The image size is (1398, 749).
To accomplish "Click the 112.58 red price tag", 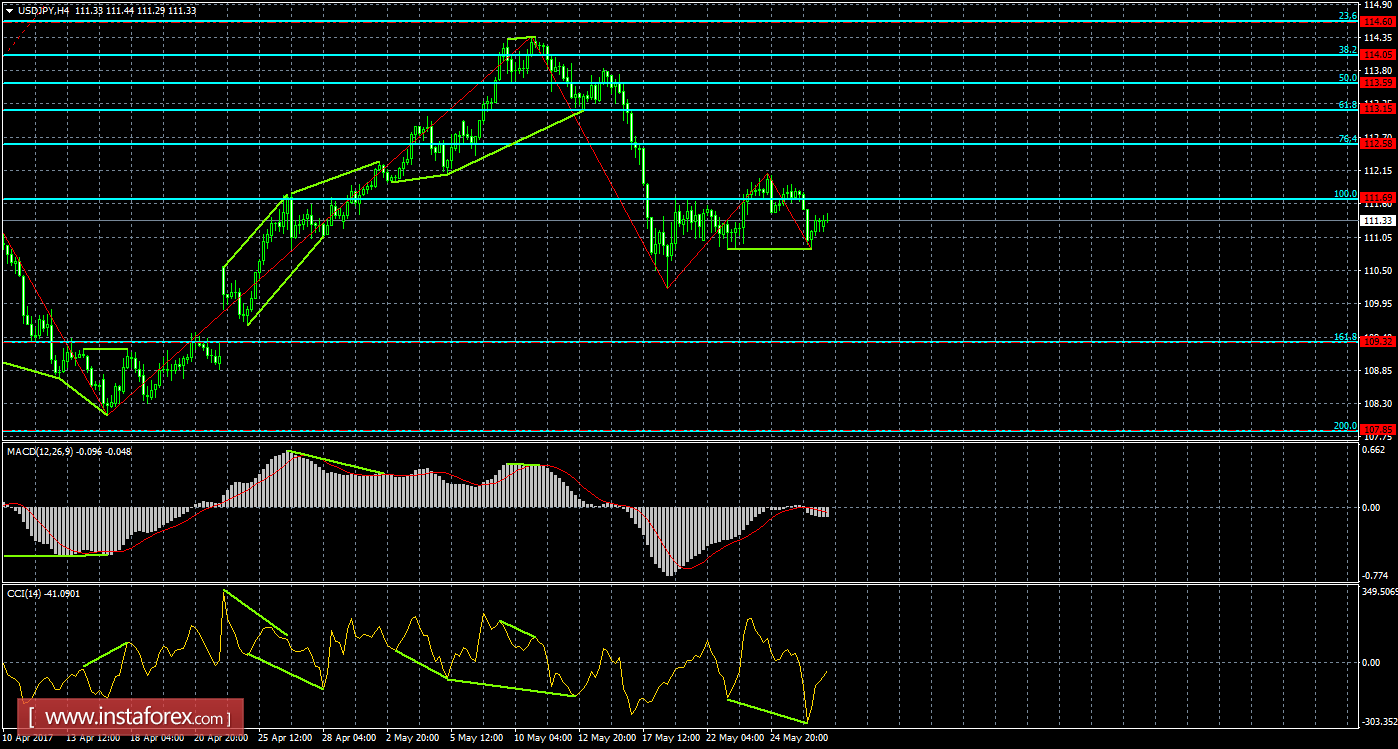I will pos(1379,144).
